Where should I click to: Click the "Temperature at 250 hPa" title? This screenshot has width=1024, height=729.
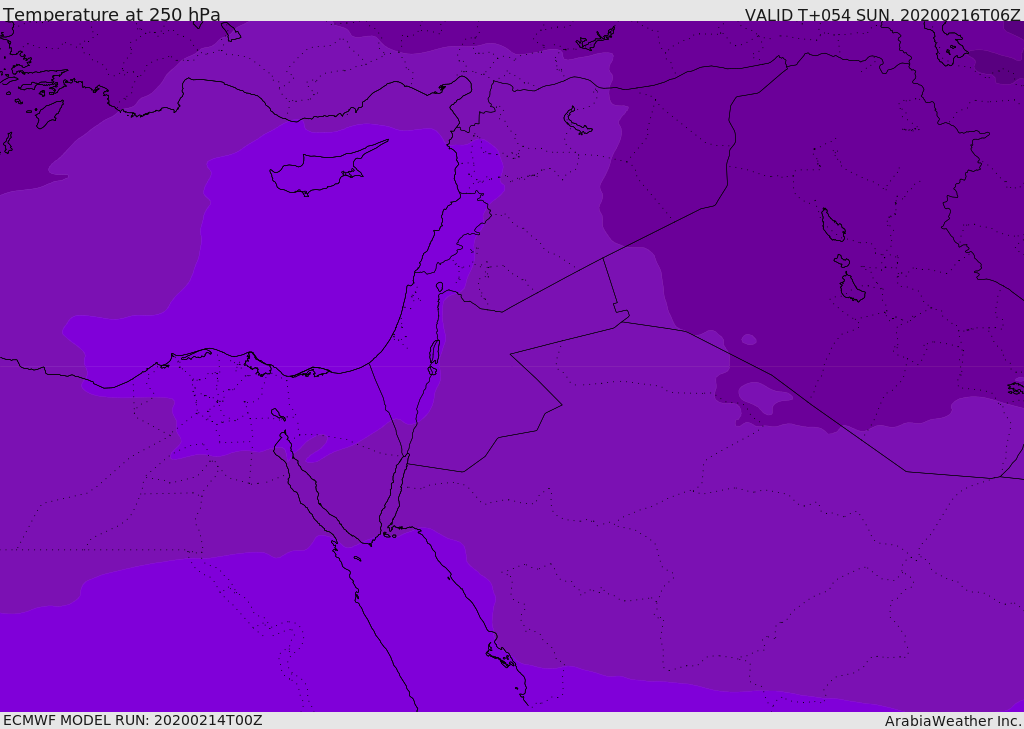111,15
